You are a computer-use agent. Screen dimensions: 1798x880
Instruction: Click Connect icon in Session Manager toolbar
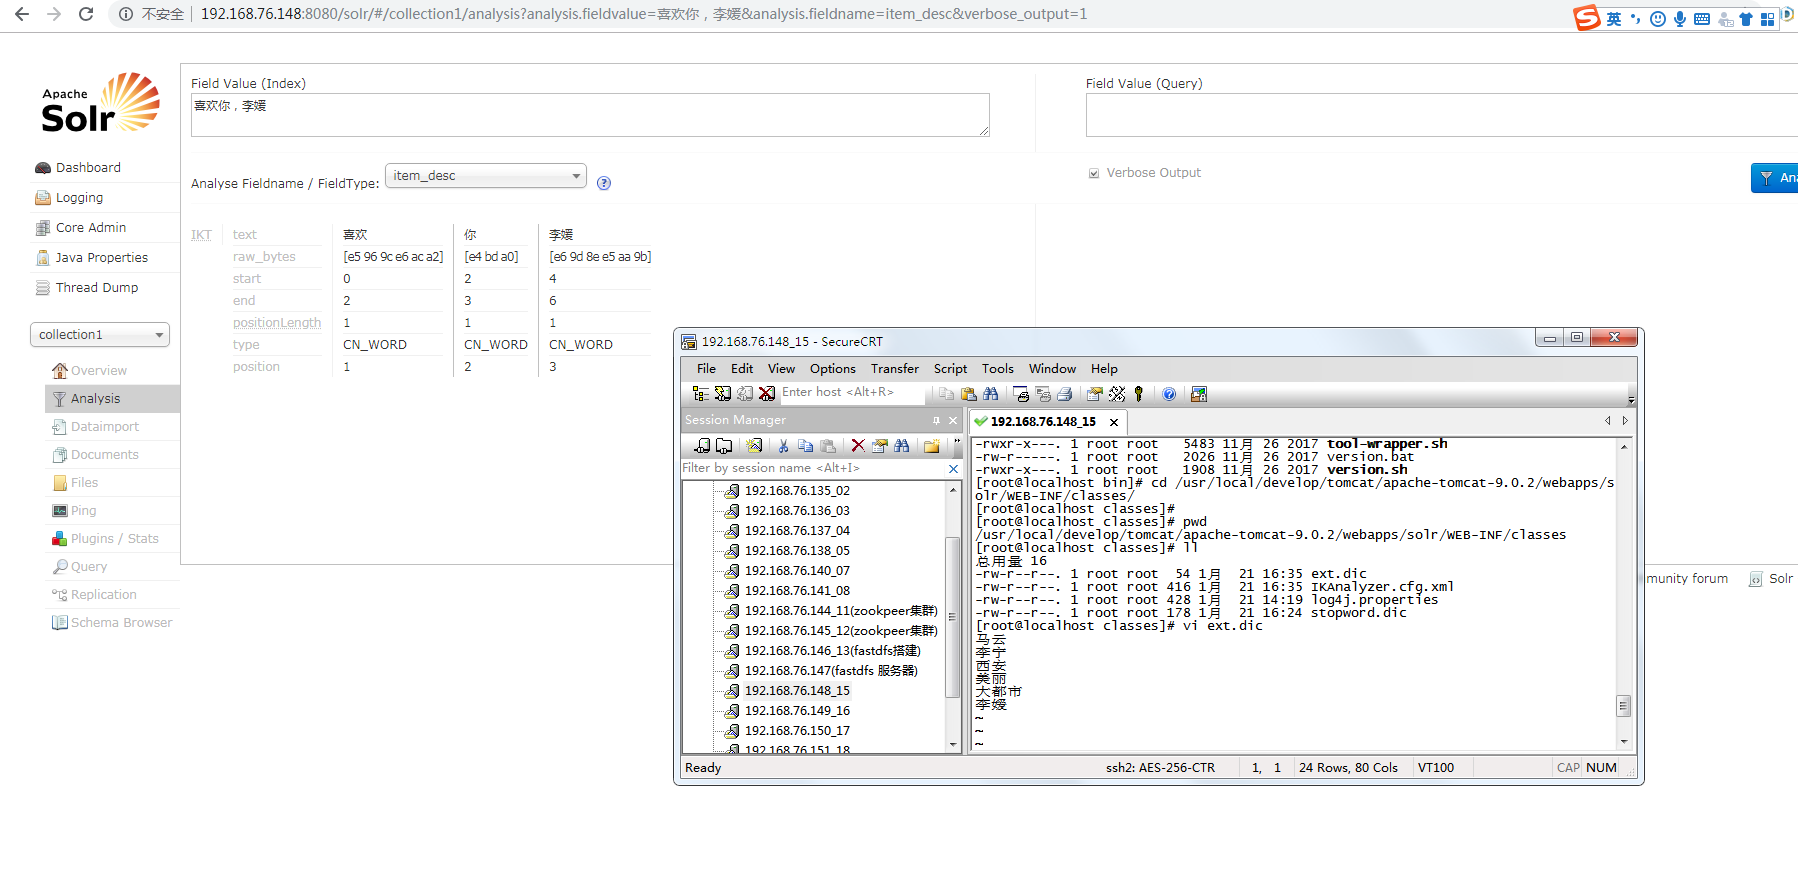click(702, 446)
